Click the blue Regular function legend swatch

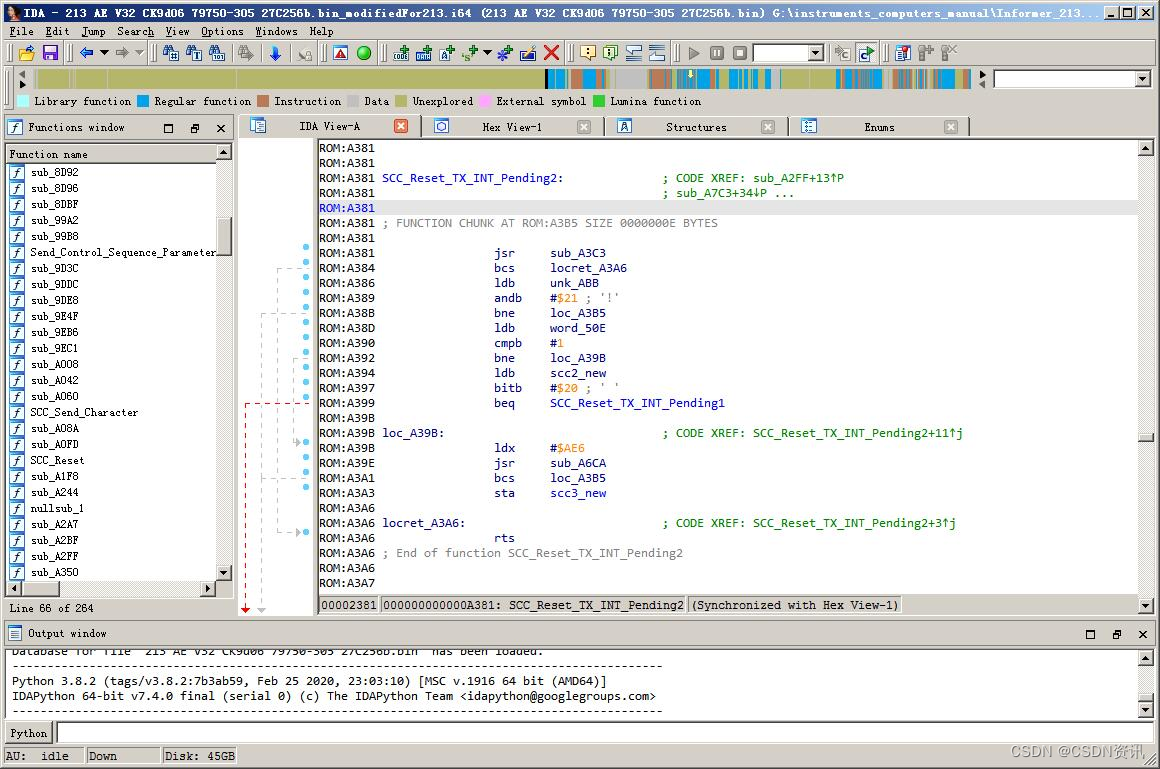(143, 101)
